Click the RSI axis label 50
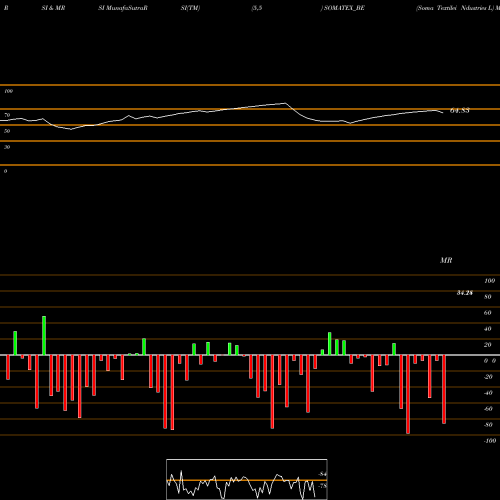500x500 pixels. click(7, 131)
